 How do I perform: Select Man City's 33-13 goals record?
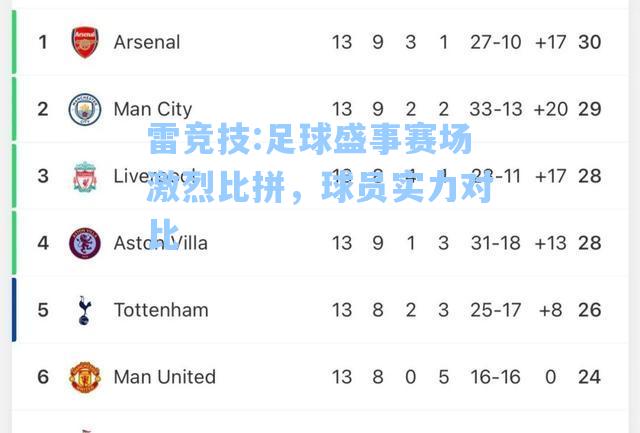click(496, 109)
